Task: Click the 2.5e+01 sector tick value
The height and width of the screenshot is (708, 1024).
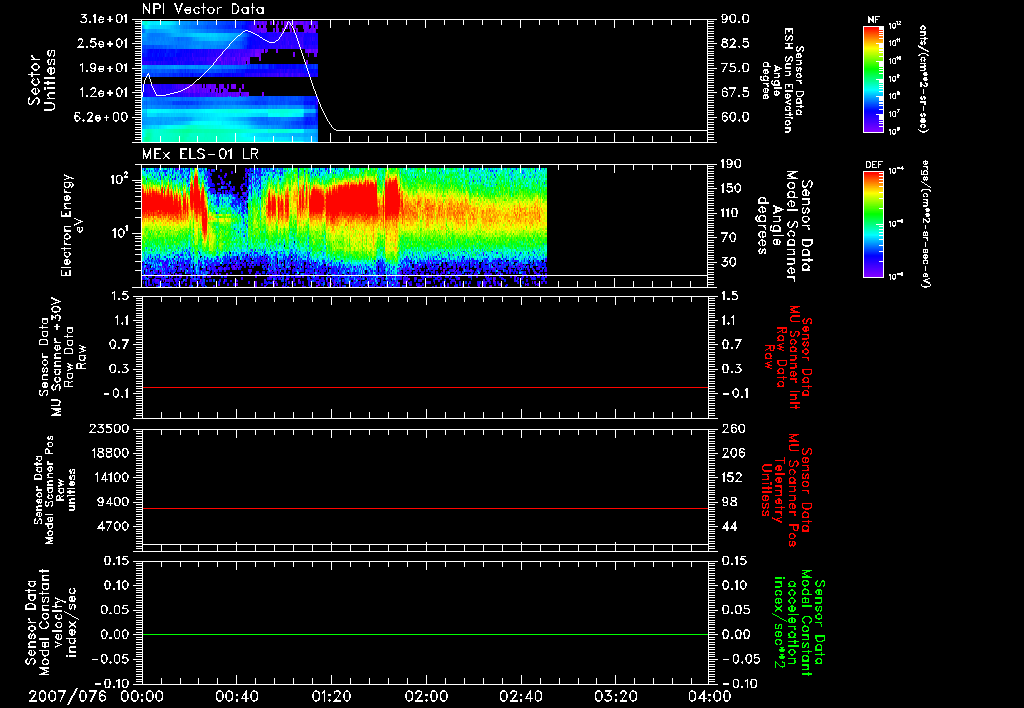Action: point(104,43)
